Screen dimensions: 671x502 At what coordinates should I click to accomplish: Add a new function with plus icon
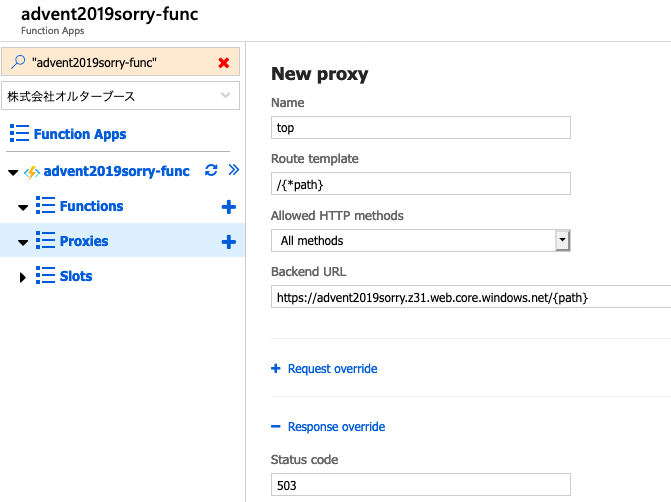click(x=228, y=207)
